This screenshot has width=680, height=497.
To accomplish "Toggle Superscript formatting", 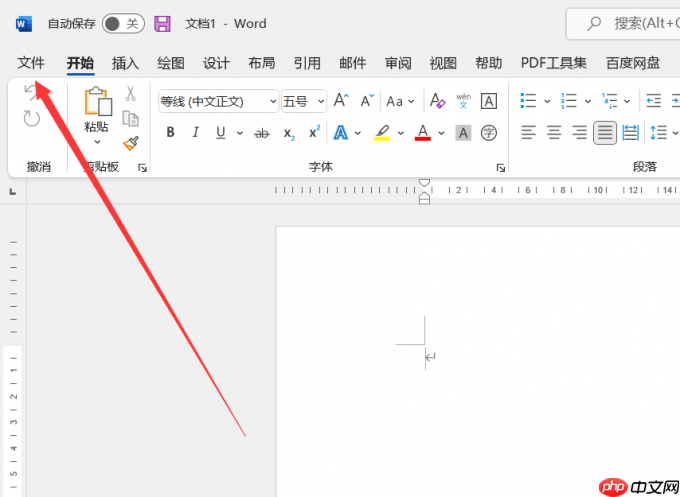I will (x=314, y=131).
